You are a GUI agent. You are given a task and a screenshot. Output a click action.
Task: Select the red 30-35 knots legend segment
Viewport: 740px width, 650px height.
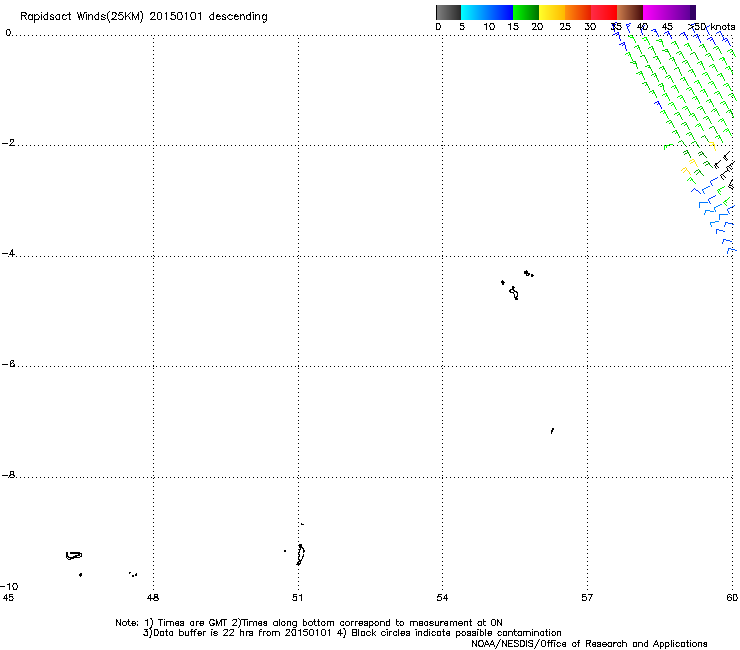[604, 12]
